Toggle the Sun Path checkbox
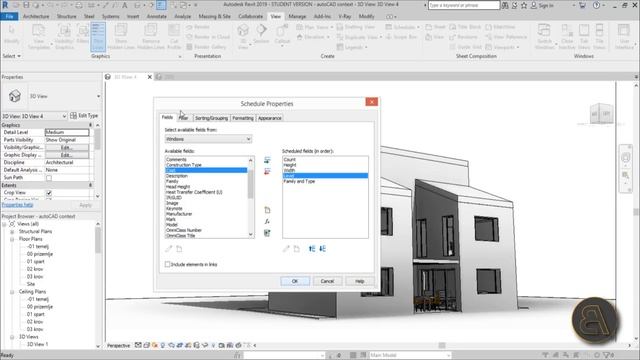Viewport: 640px width, 360px height. coord(49,178)
